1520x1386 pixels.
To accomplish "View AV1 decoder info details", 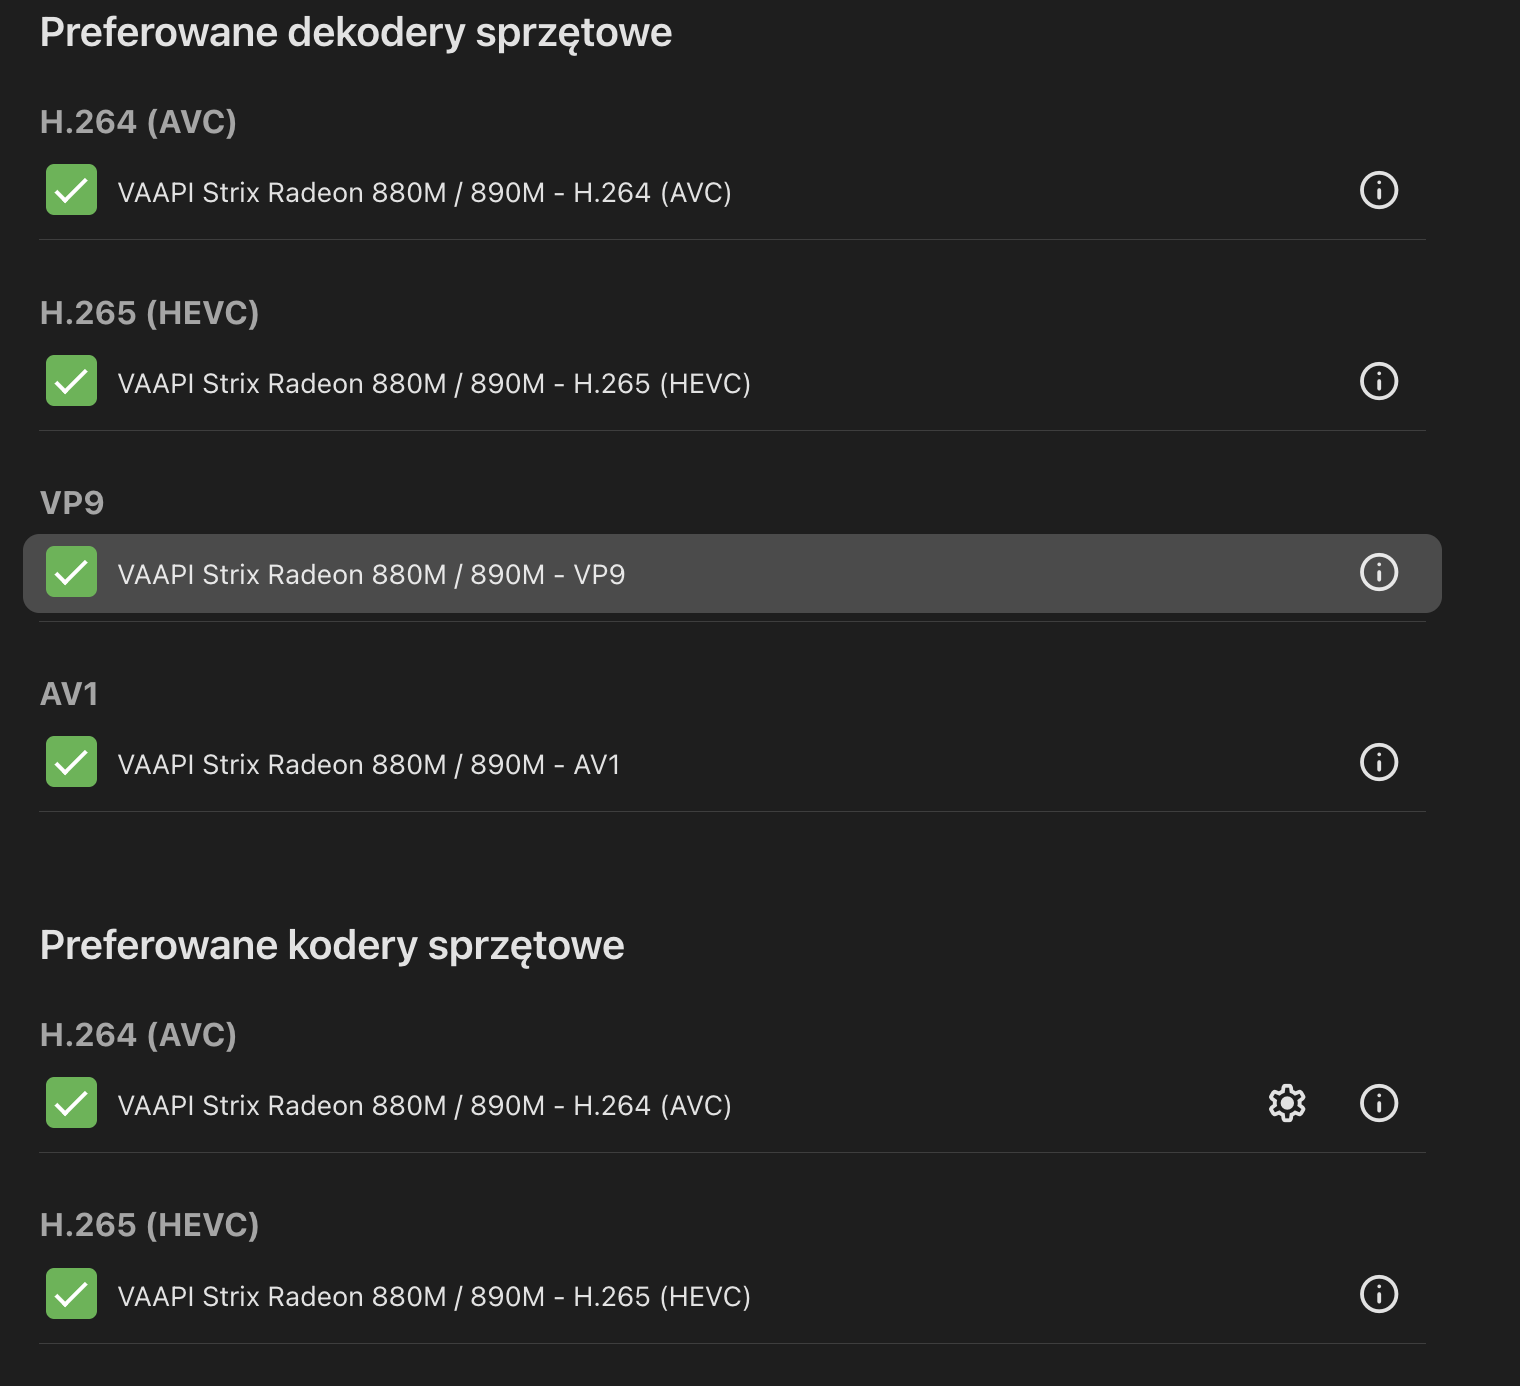I will (1379, 762).
